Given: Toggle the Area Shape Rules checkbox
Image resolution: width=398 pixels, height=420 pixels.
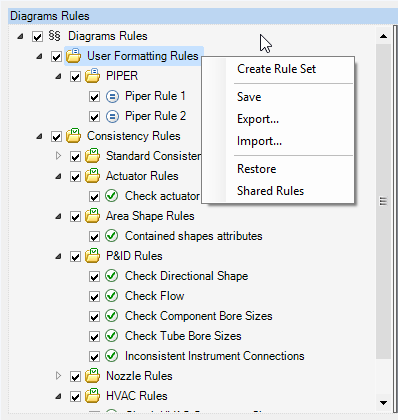Looking at the screenshot, I should (x=75, y=217).
